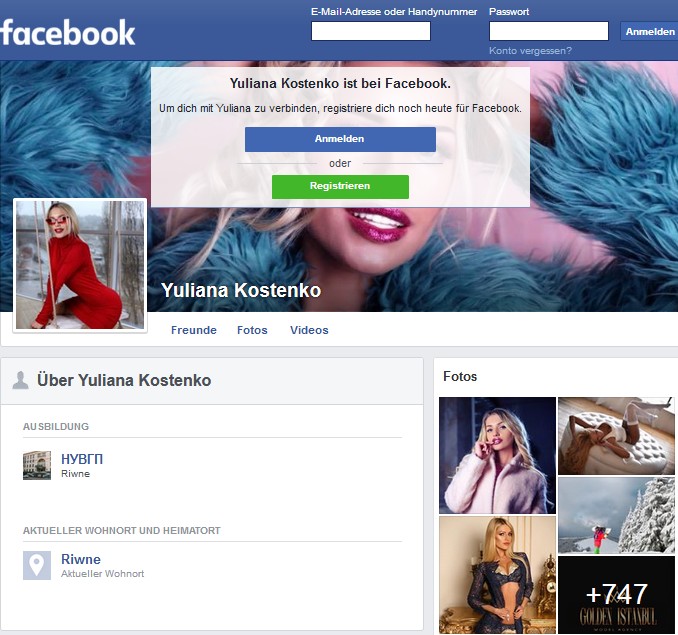Click the AUSBILDUNG section label
This screenshot has width=678, height=635.
[56, 427]
